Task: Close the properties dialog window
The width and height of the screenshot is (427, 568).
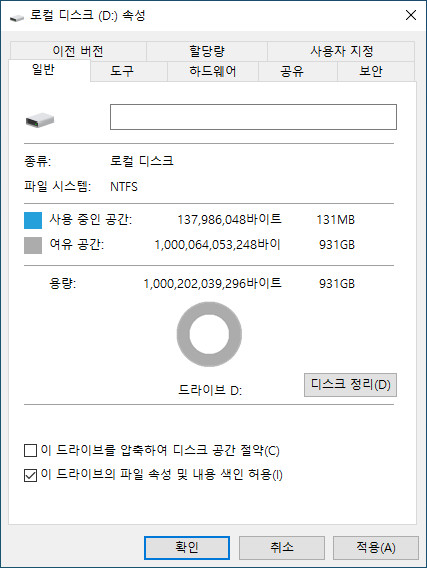Action: coord(411,15)
